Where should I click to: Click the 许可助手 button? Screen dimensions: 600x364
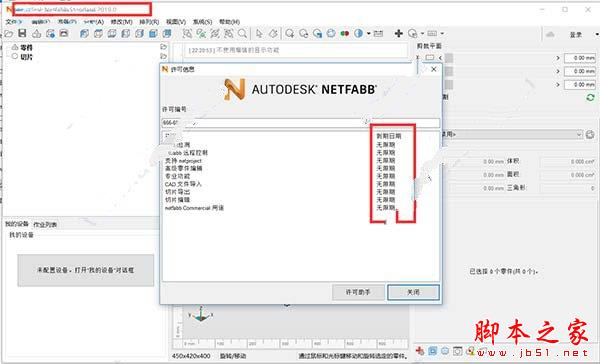pyautogui.click(x=358, y=292)
